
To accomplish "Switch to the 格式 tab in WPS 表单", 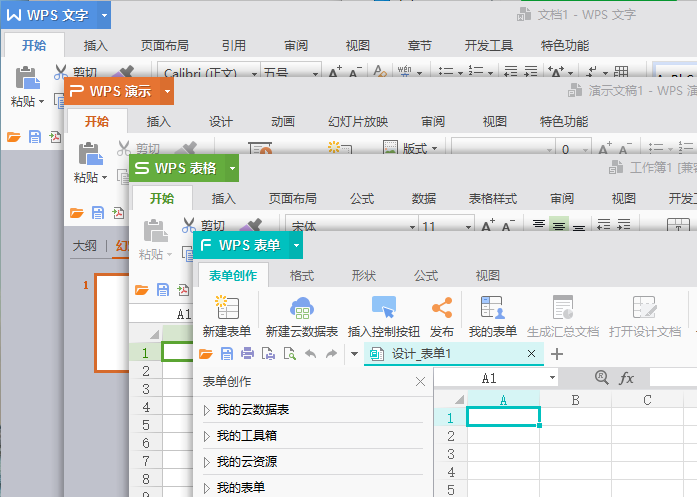I will (301, 275).
